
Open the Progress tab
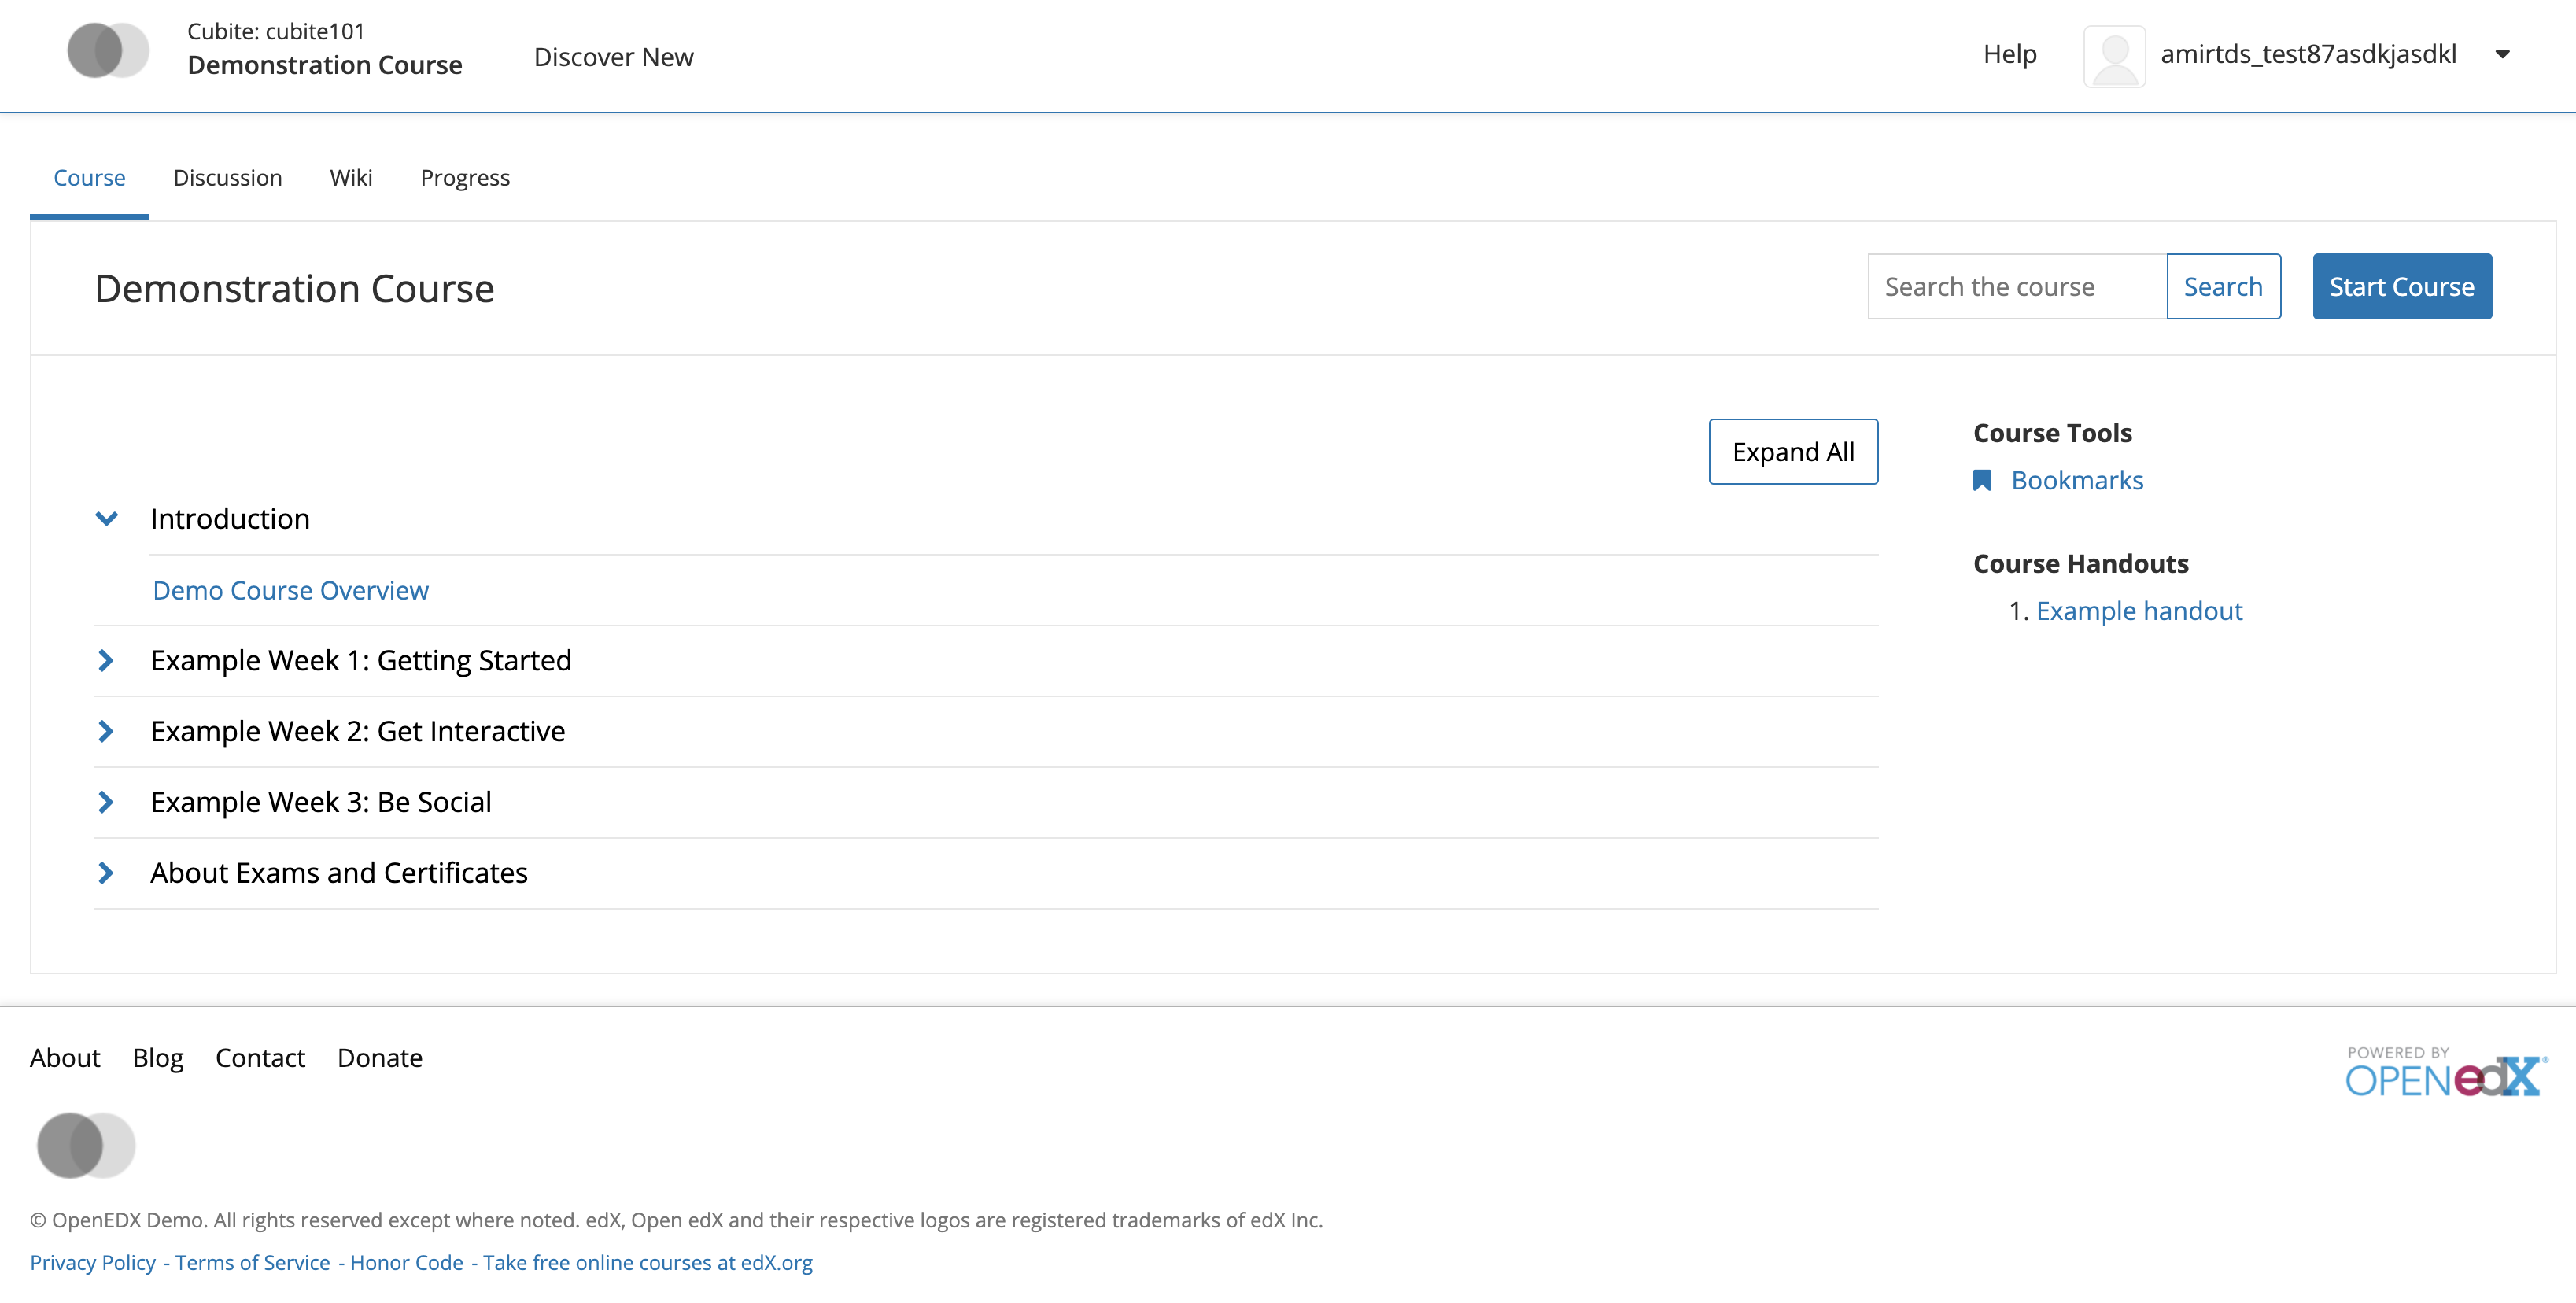465,178
